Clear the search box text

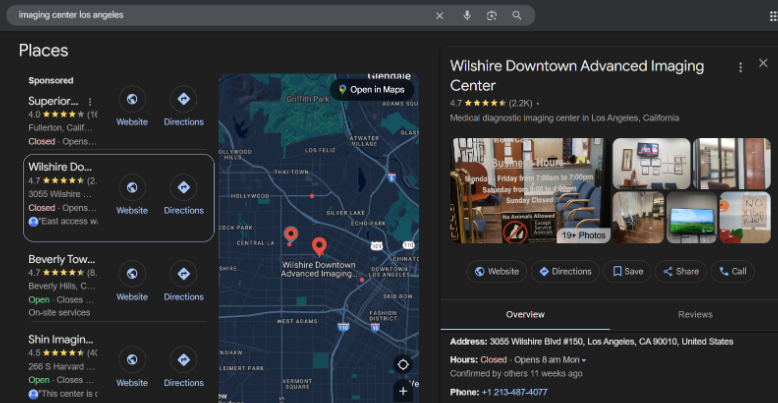pos(439,15)
